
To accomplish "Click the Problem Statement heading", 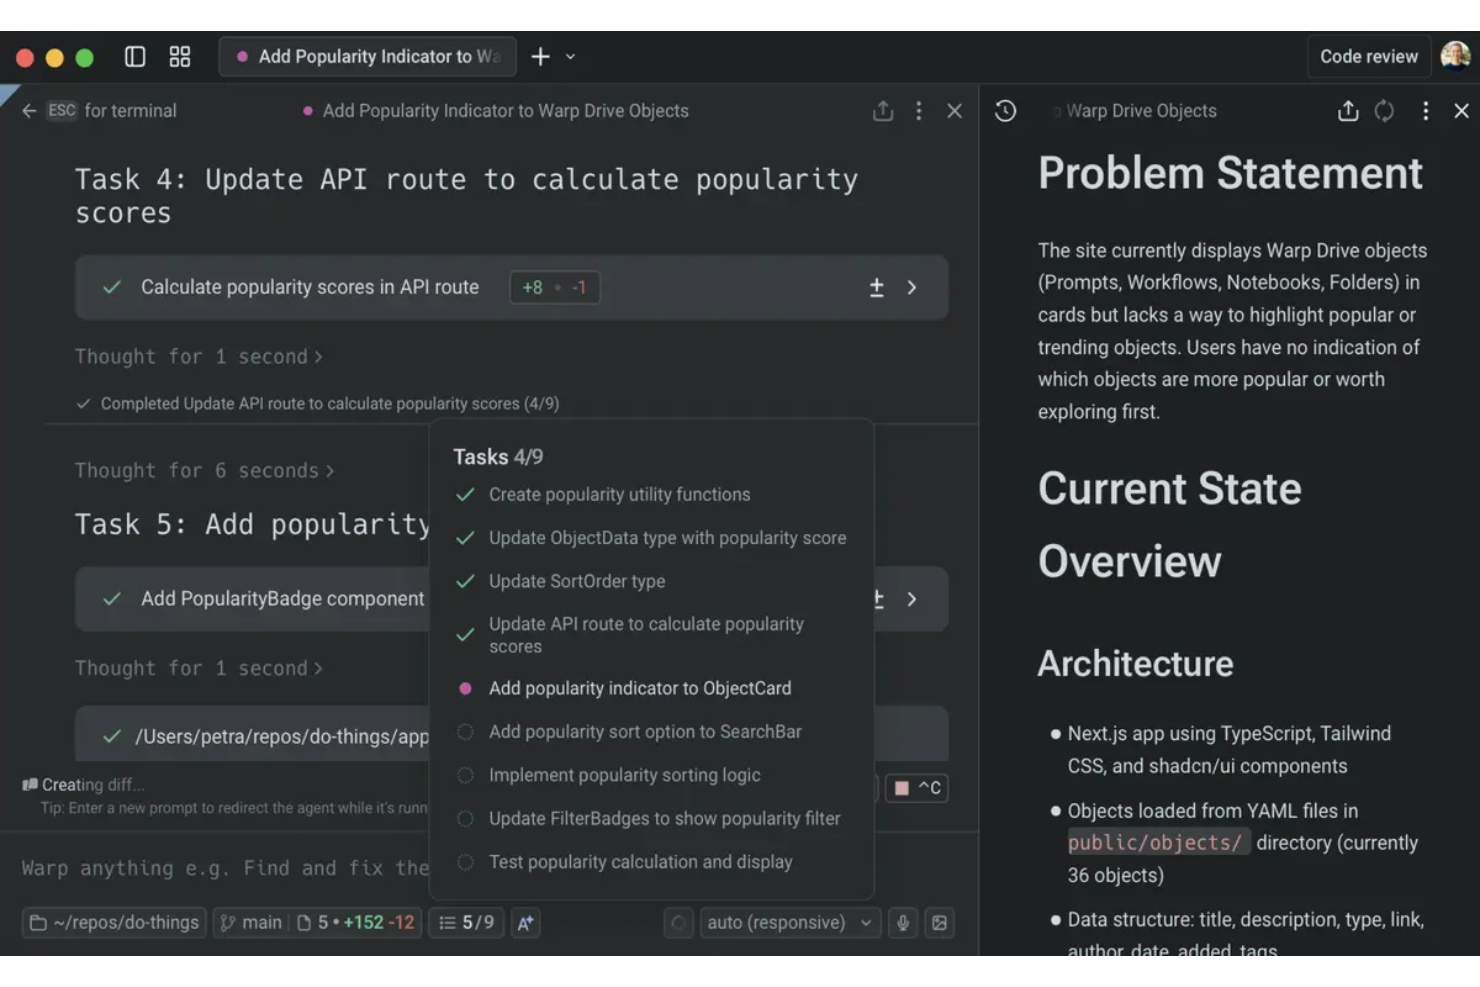I will [1230, 173].
